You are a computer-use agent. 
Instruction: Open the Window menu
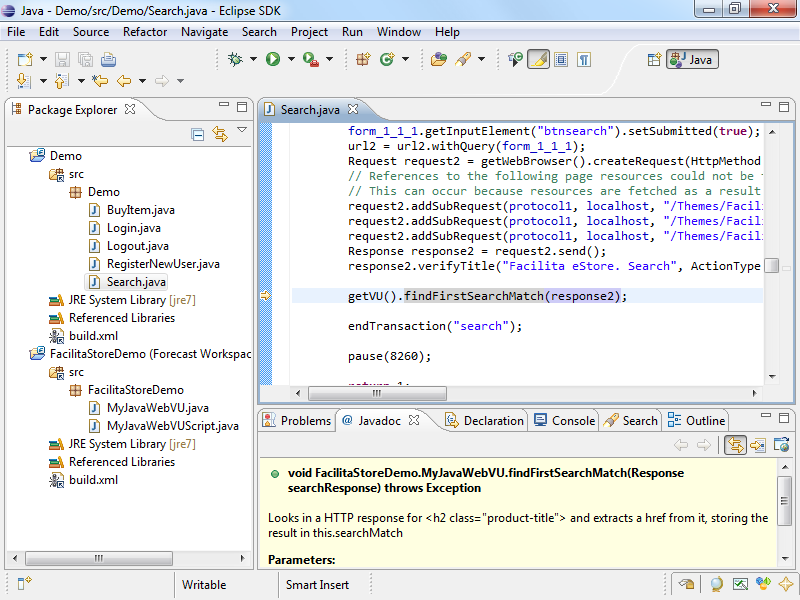click(398, 32)
